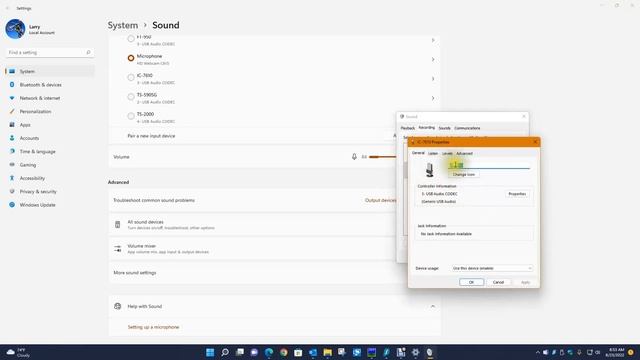Open IC-7600 device details chevron

click(433, 79)
